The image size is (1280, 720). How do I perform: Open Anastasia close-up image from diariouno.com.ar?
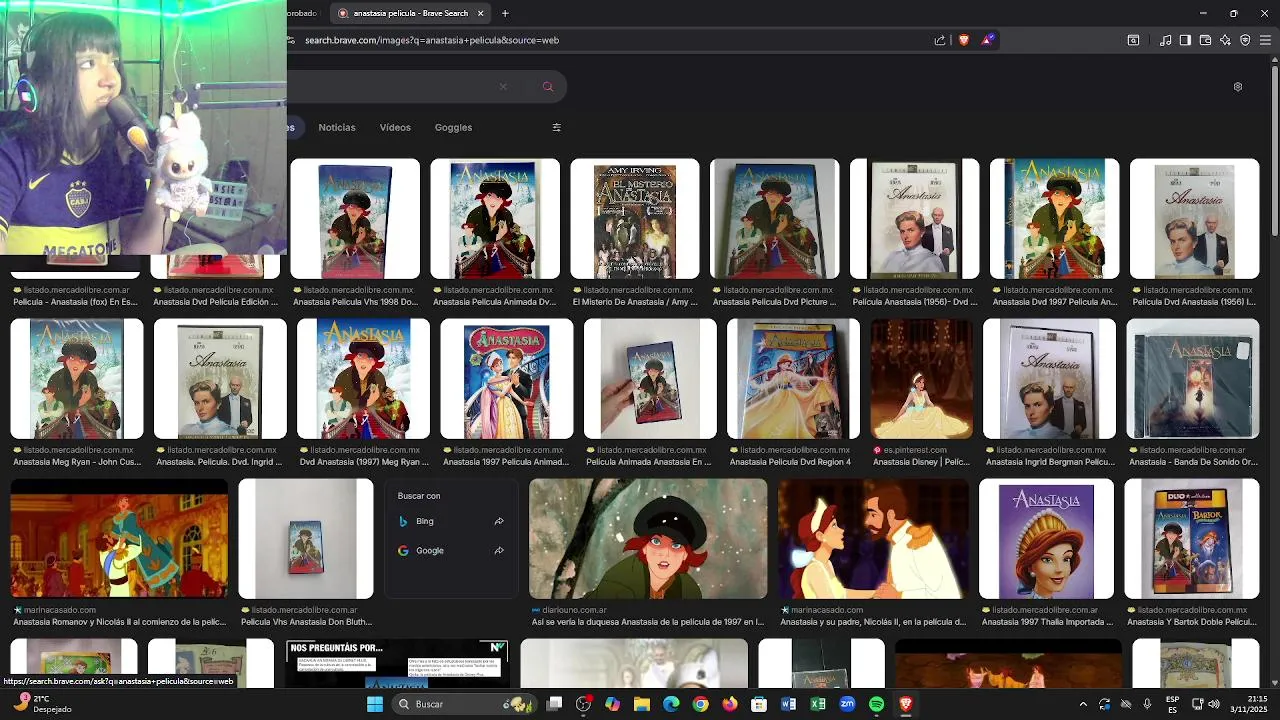(x=648, y=539)
